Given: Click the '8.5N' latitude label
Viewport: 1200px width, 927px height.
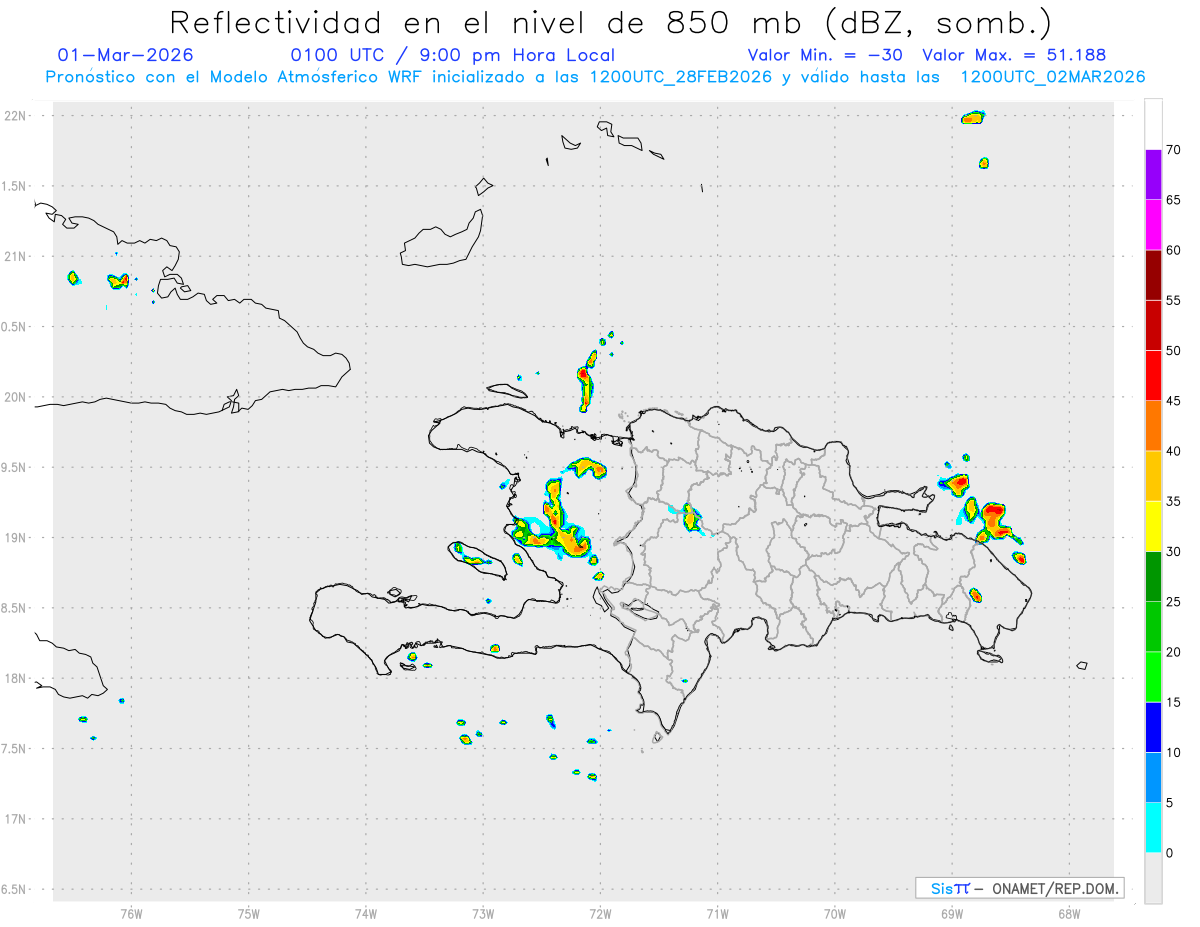Looking at the screenshot, I should coord(15,608).
